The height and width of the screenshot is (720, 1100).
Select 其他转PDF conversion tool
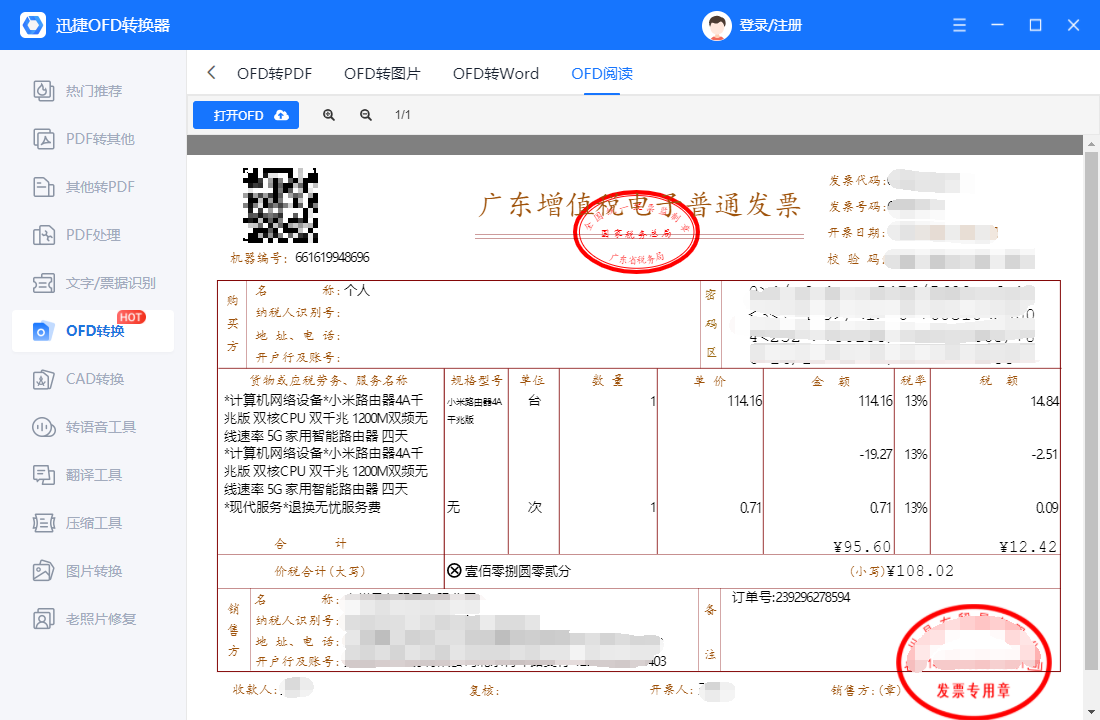(x=91, y=186)
